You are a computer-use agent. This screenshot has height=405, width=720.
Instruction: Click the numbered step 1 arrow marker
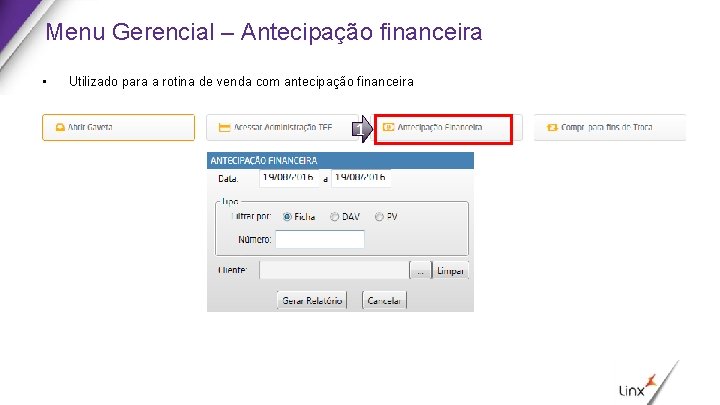(362, 129)
